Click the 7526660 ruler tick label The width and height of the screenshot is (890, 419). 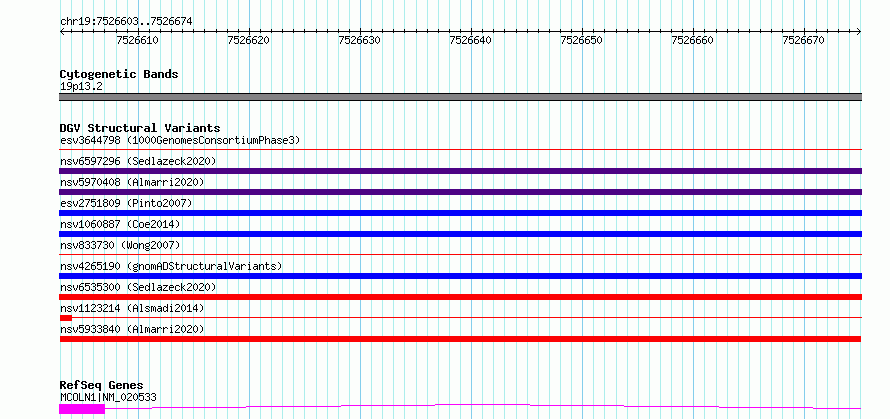tap(692, 40)
